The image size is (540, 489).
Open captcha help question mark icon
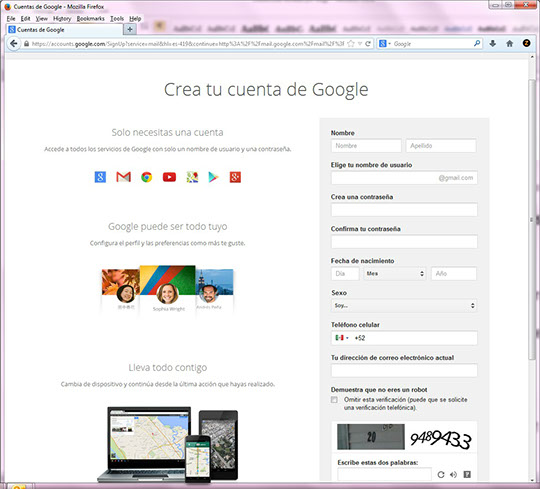(x=467, y=475)
